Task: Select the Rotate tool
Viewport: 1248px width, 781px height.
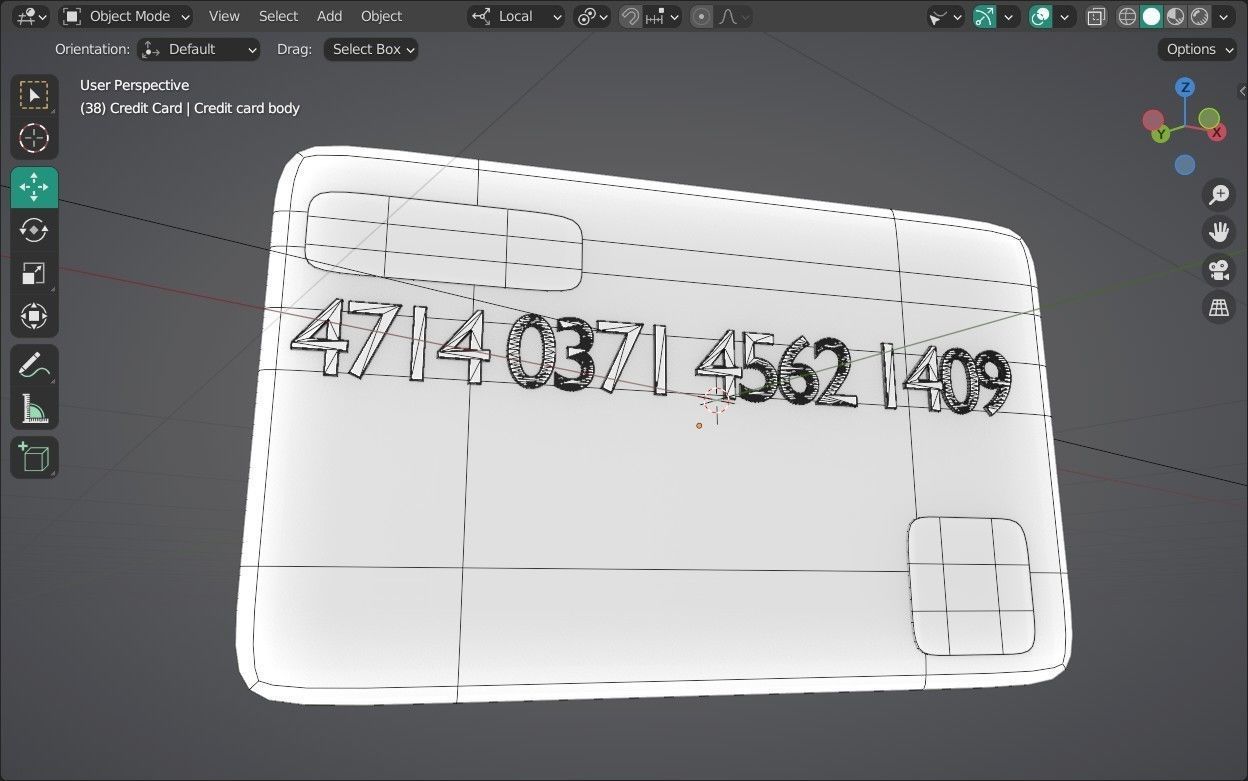Action: pos(34,230)
